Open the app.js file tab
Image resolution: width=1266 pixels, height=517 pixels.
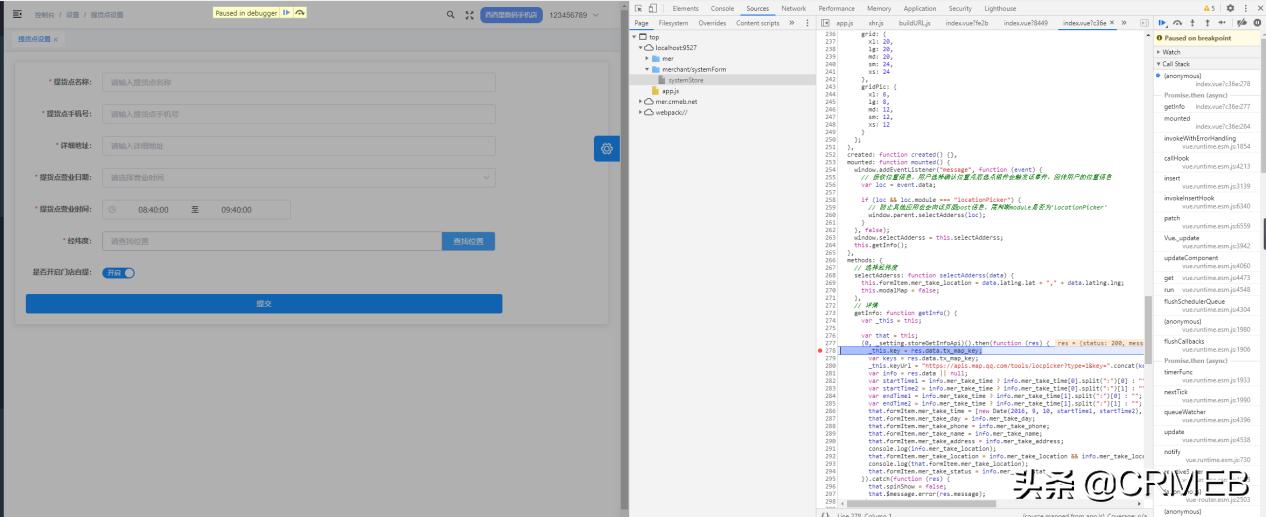844,22
